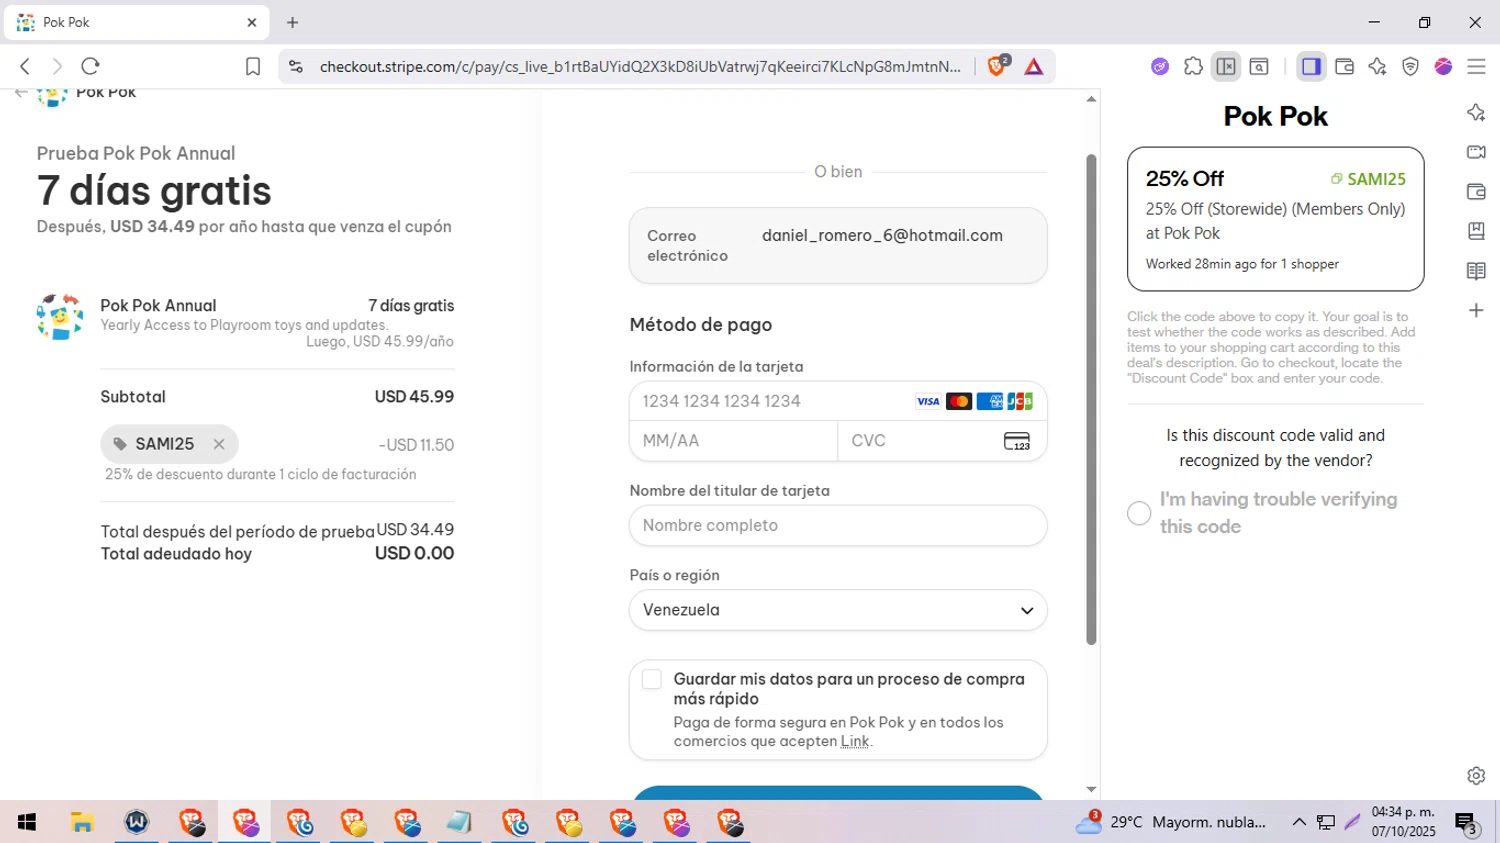Viewport: 1500px width, 843px height.
Task: Click the scrollbar up arrow on checkout page
Action: pyautogui.click(x=1091, y=99)
